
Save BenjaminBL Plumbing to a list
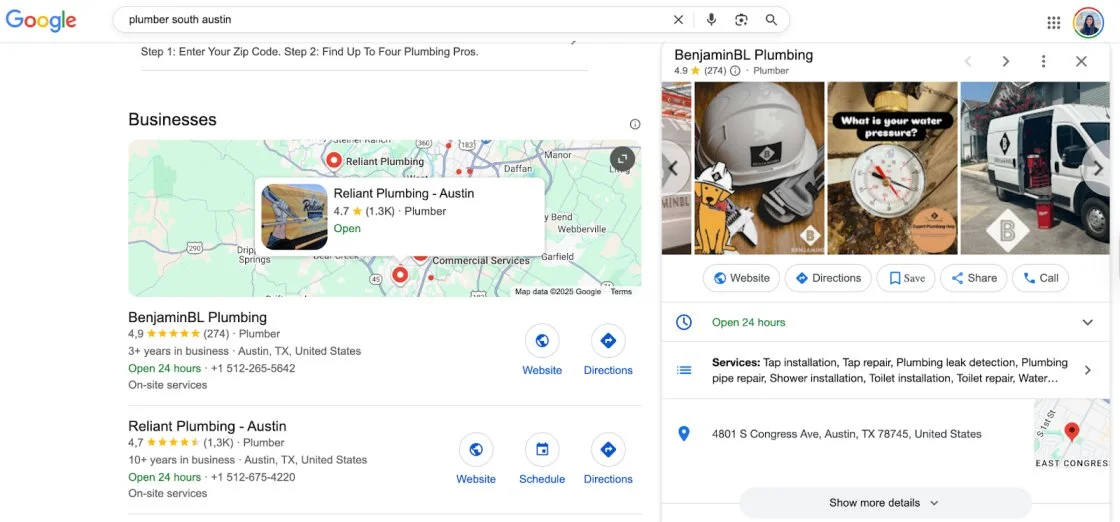[906, 278]
